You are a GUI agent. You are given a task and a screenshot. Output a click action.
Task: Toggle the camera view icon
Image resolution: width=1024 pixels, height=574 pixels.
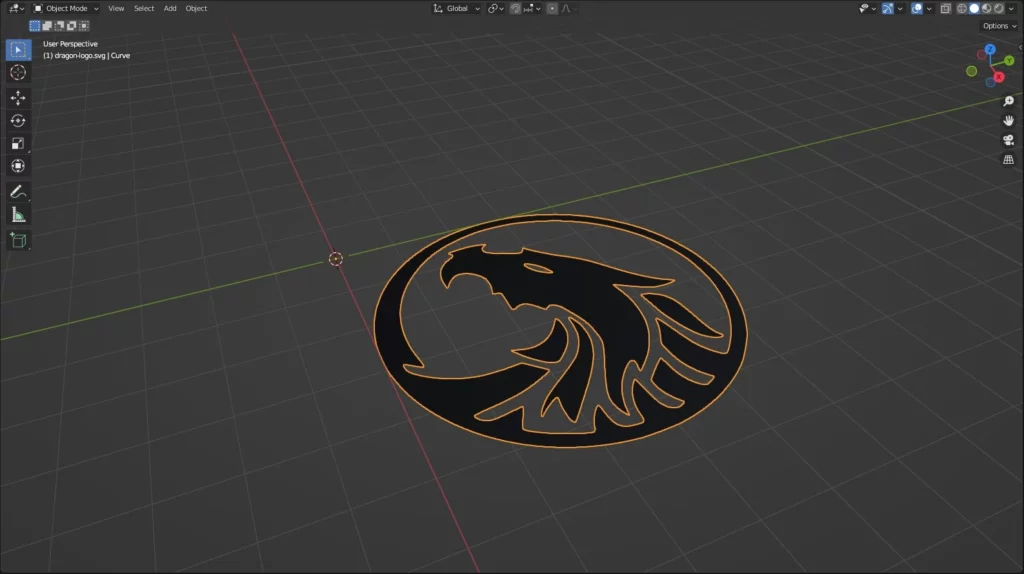(x=1008, y=140)
